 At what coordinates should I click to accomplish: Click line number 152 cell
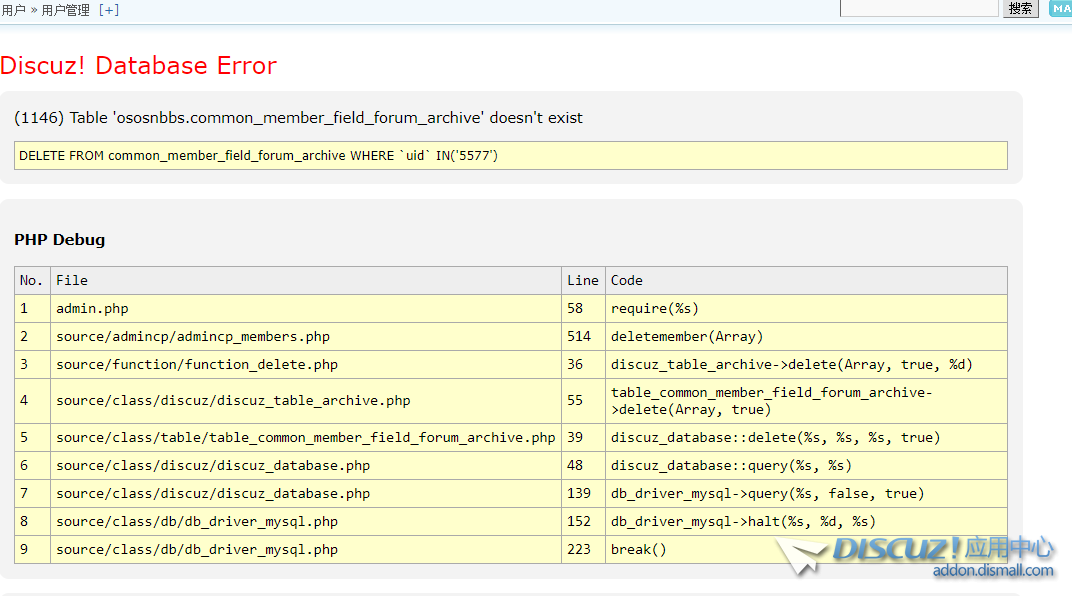tap(583, 522)
